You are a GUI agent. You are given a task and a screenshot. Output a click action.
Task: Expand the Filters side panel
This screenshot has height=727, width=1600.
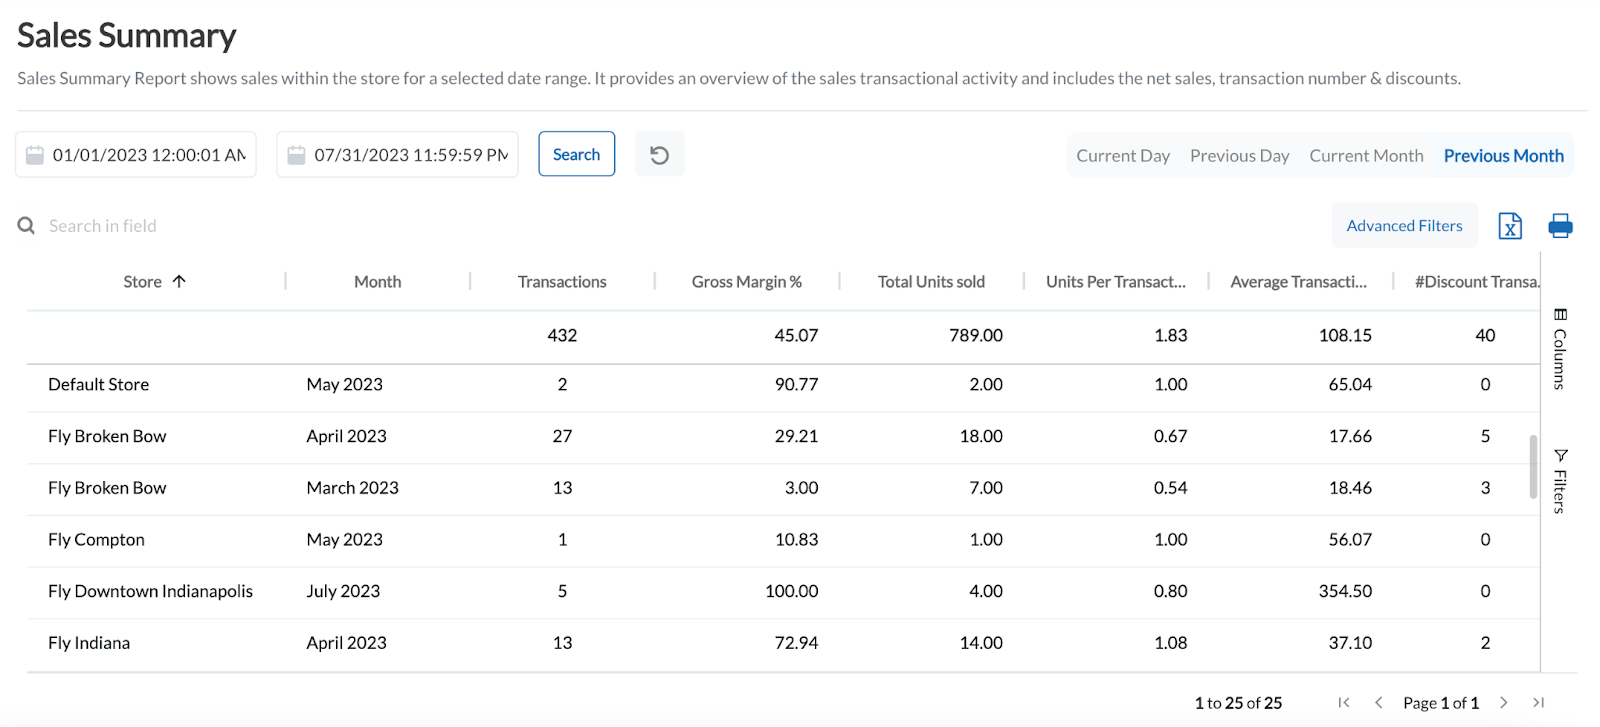[x=1560, y=482]
